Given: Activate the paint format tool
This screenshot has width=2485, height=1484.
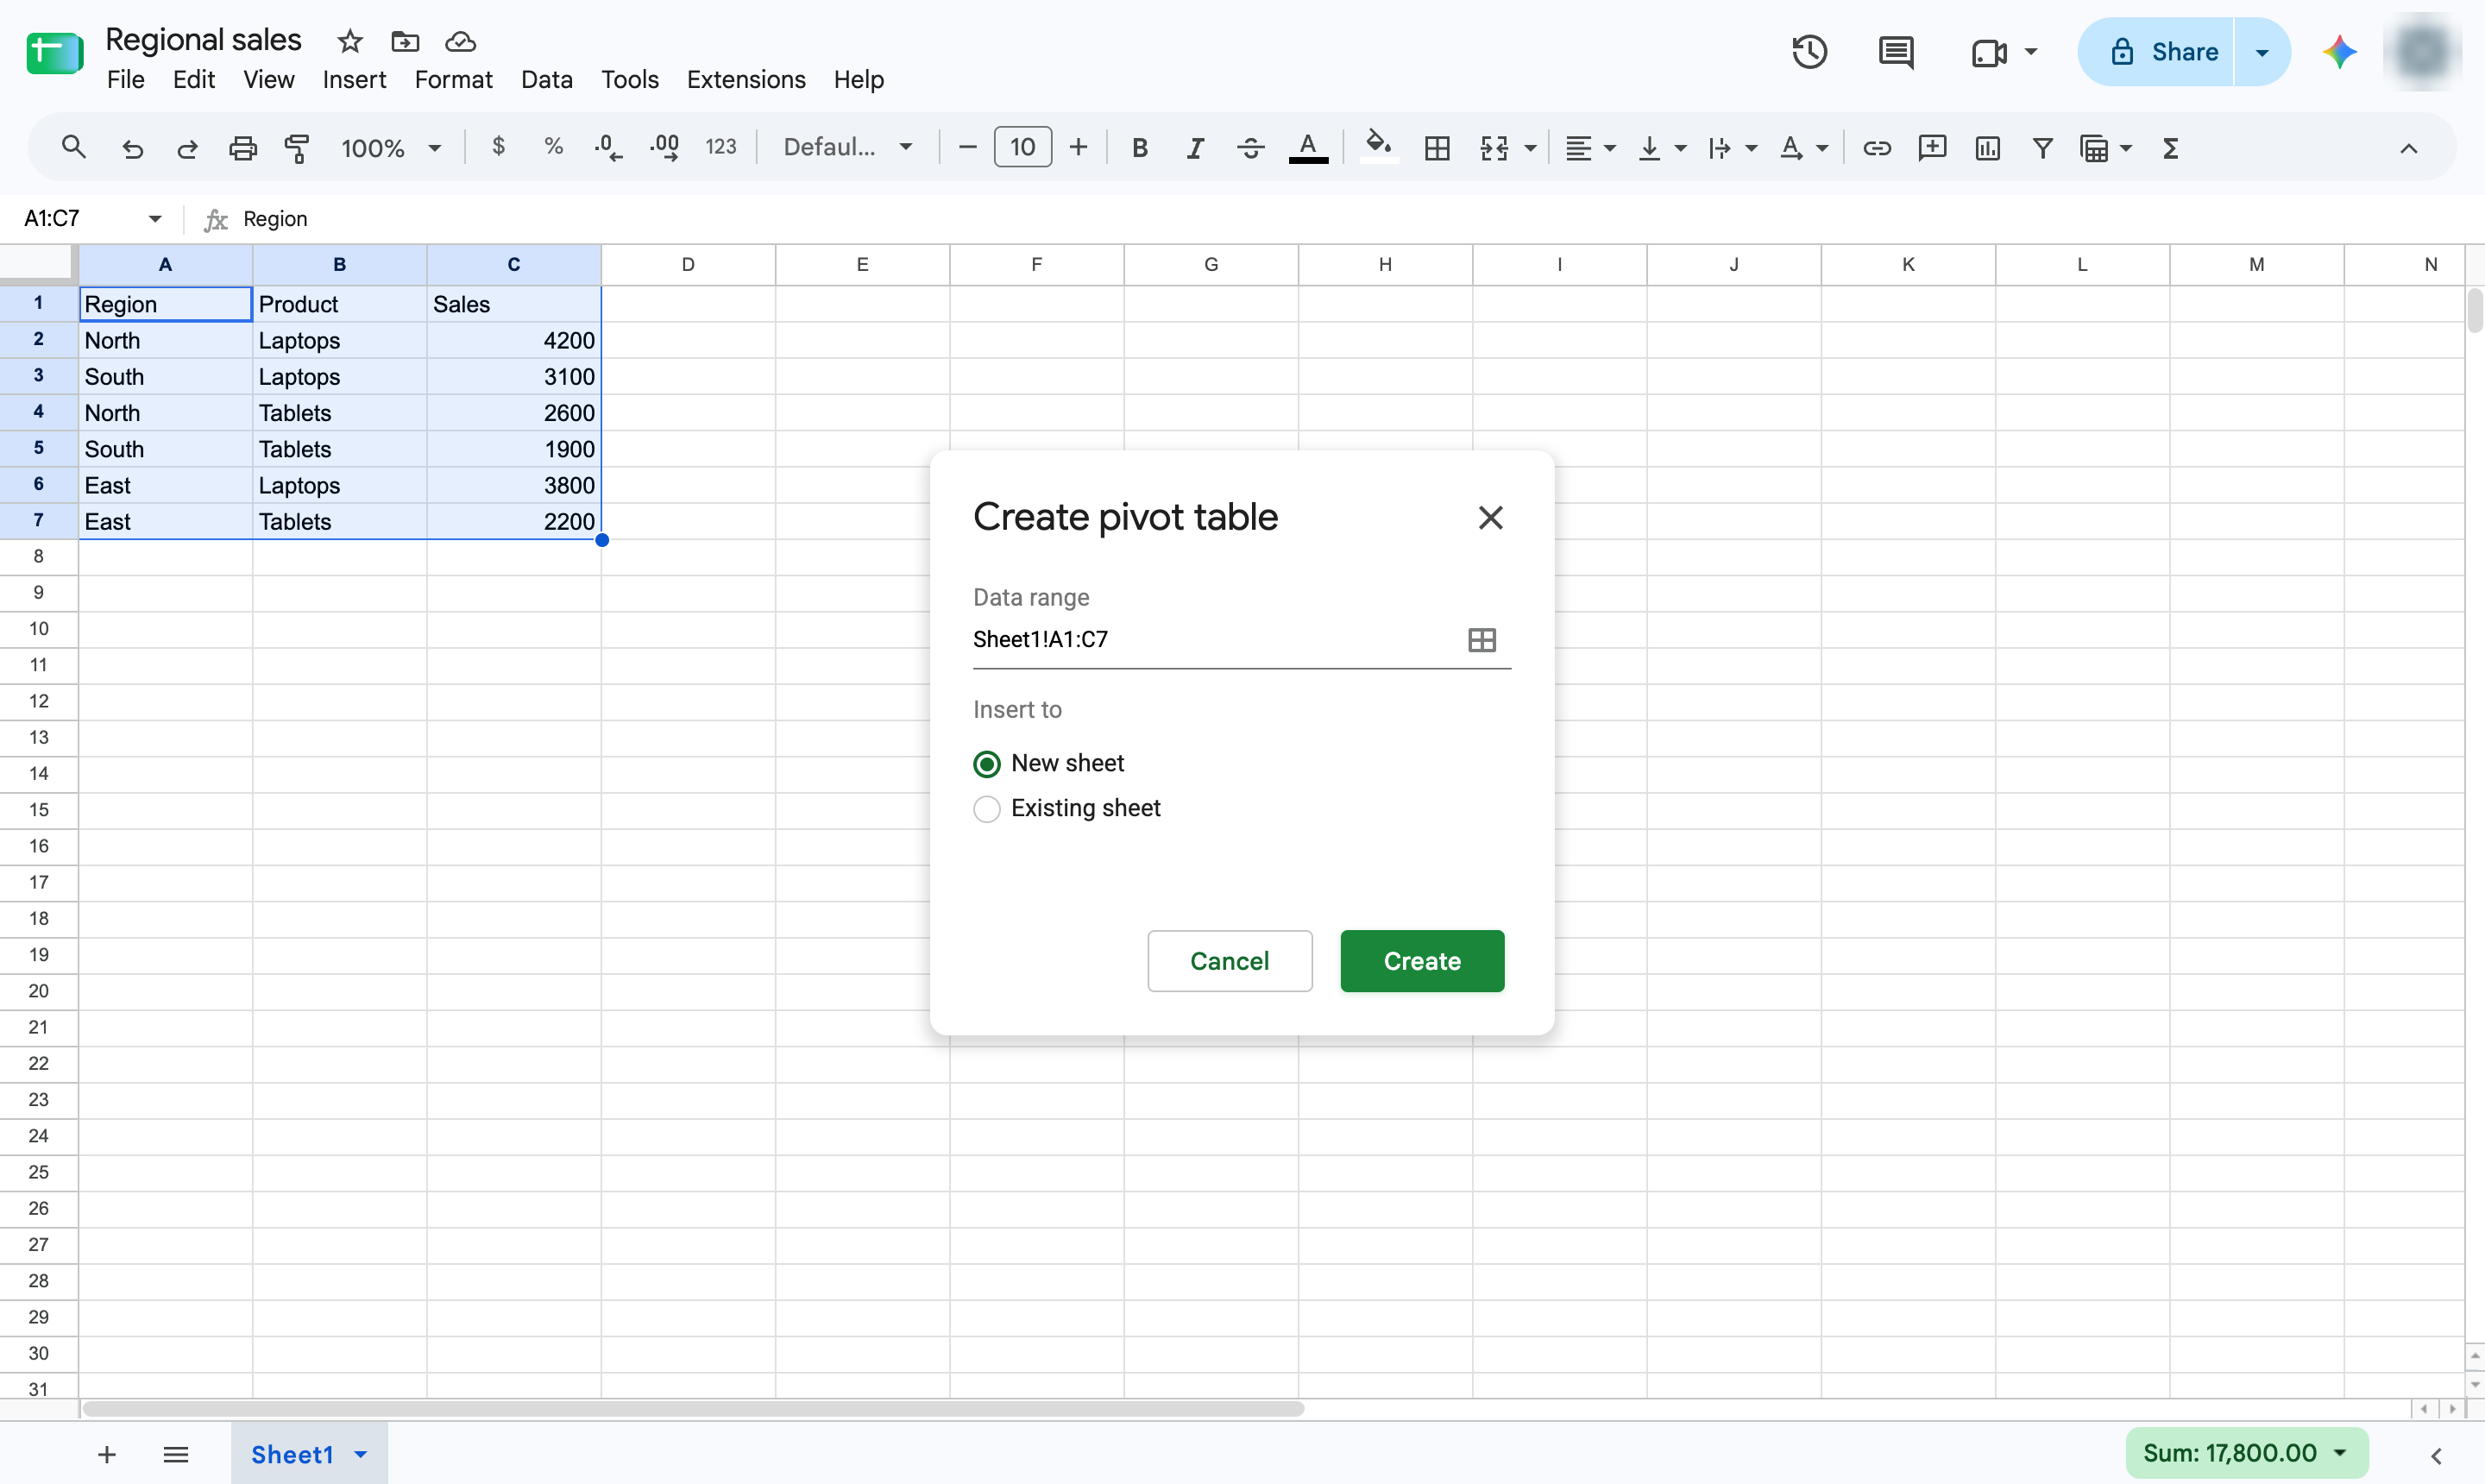Looking at the screenshot, I should click(x=297, y=148).
